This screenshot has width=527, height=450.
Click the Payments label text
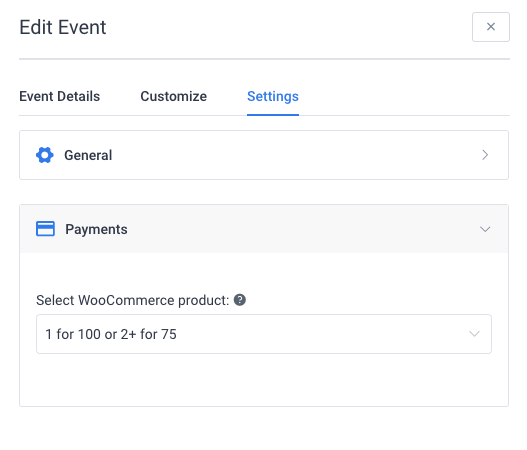pos(96,230)
